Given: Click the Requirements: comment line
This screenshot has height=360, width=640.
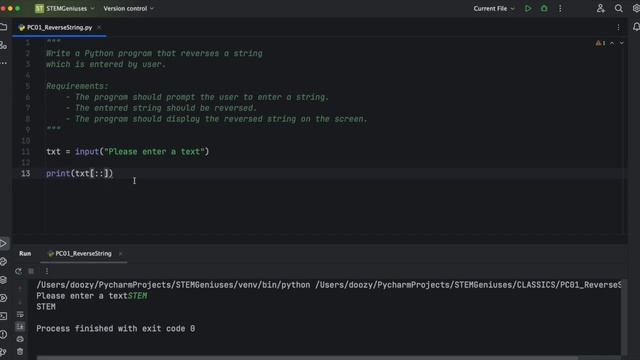Looking at the screenshot, I should (x=77, y=86).
